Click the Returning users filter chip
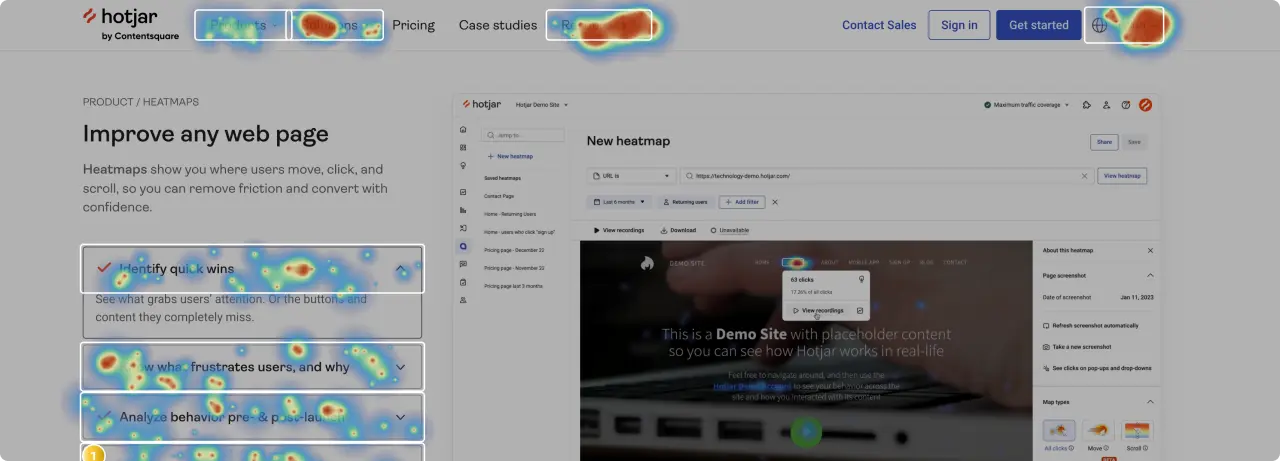This screenshot has height=461, width=1280. 685,202
